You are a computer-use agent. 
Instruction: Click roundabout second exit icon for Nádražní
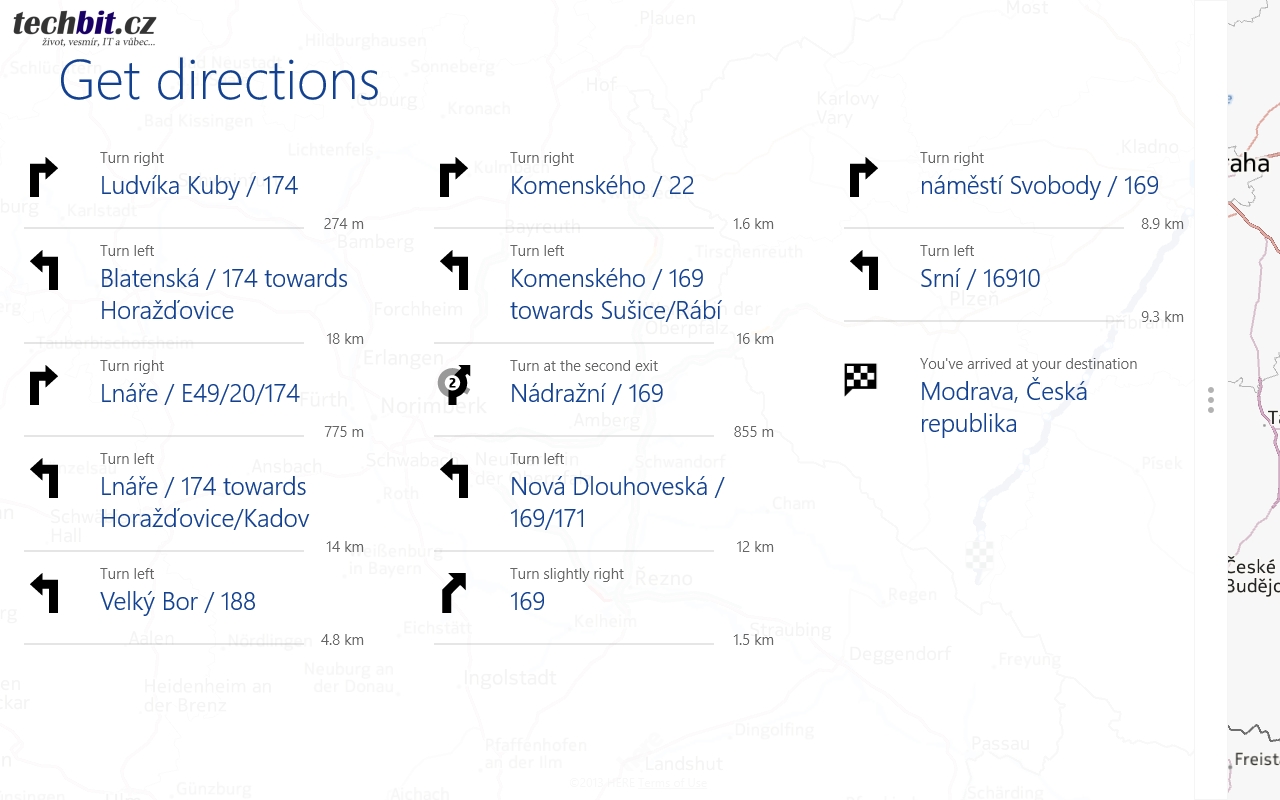[454, 384]
